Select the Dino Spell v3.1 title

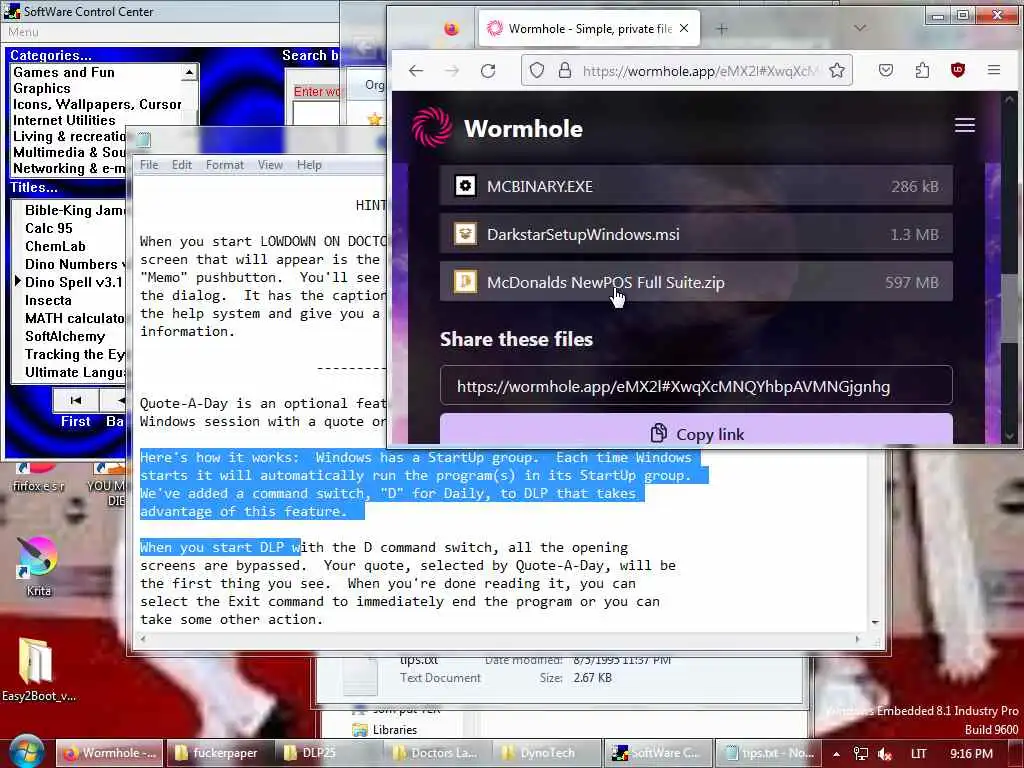[74, 282]
